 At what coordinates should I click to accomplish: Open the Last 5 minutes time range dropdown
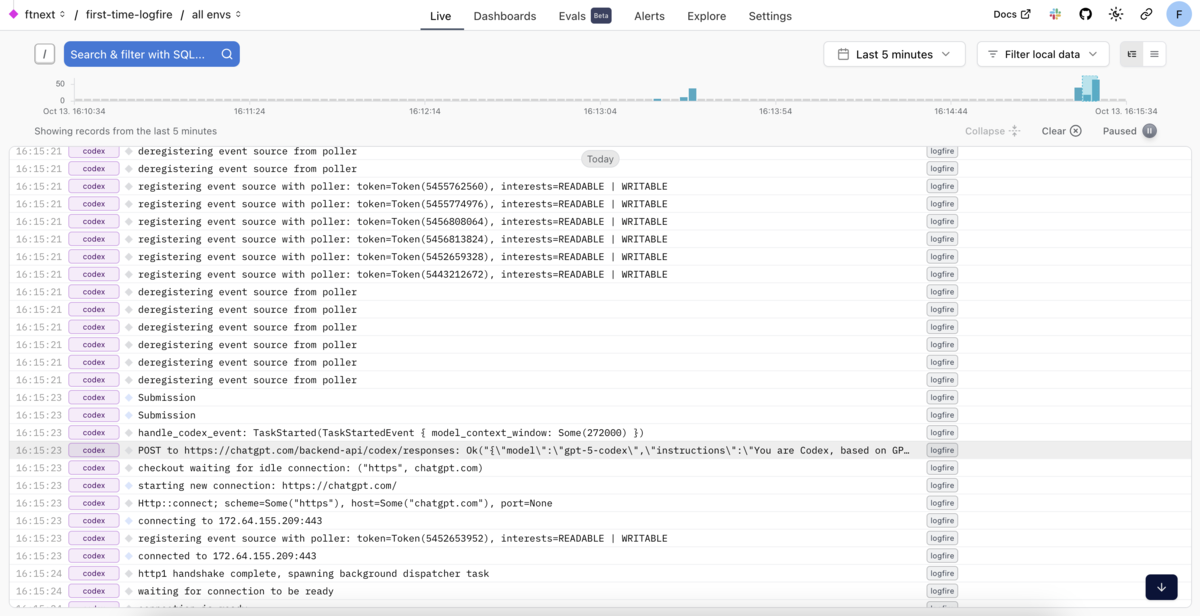pos(893,53)
